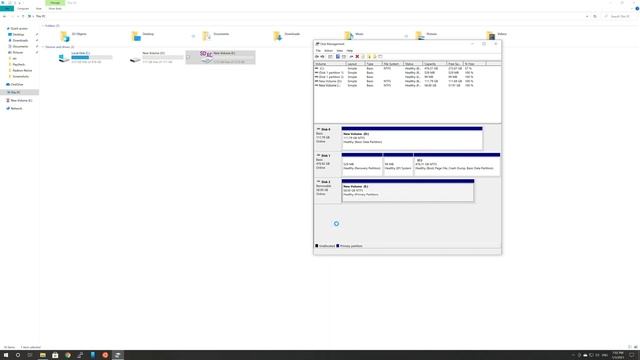Select the (C:) boot partition on Disk 1

[457, 165]
